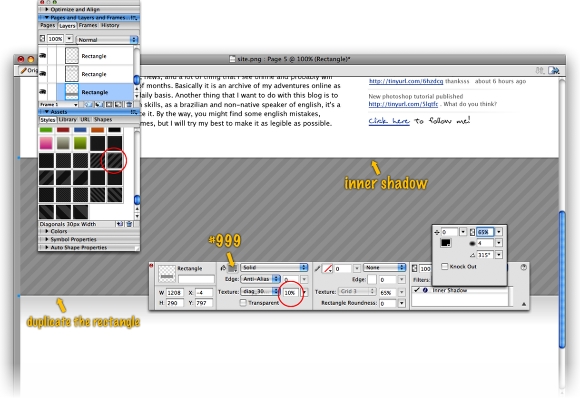Click the delete style trash icon in Styles panel
The height and width of the screenshot is (398, 580).
coord(129,224)
